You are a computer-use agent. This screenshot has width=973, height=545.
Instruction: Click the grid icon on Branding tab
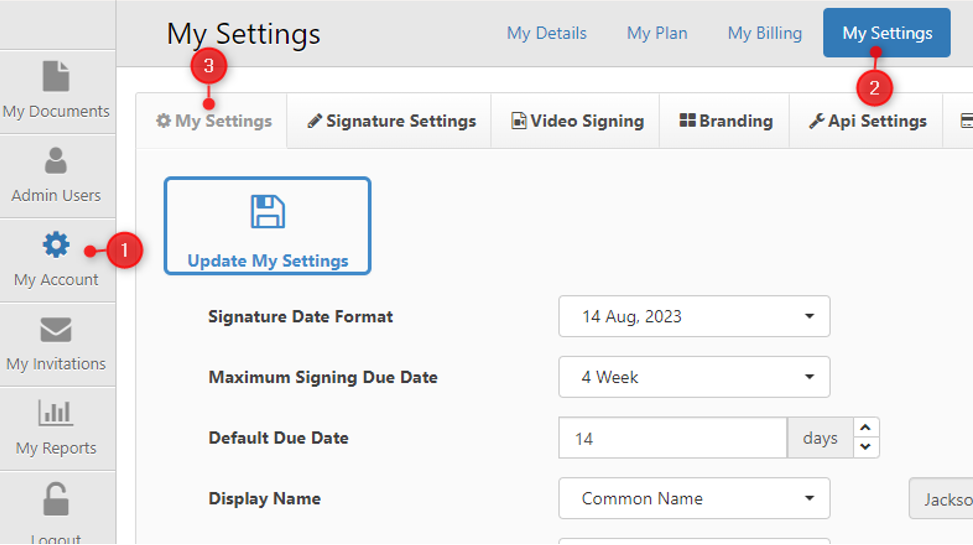tap(688, 120)
